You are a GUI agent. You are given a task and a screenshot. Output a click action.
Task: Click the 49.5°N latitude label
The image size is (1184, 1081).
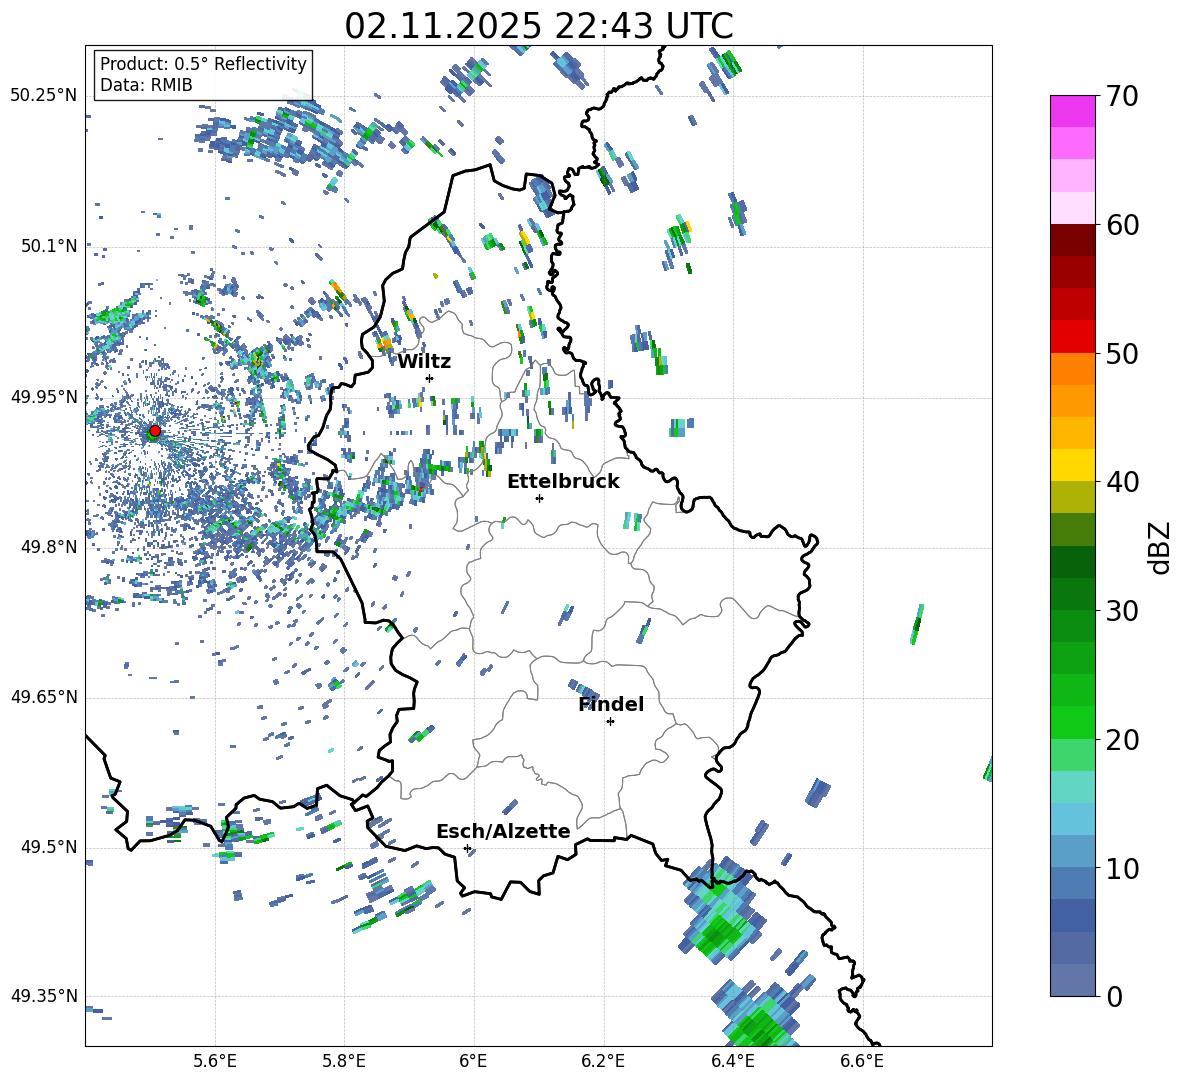point(48,847)
